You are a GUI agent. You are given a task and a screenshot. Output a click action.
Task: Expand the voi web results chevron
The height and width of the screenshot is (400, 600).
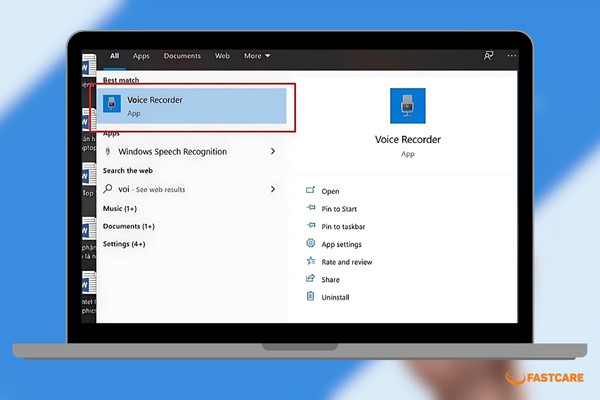[x=273, y=189]
